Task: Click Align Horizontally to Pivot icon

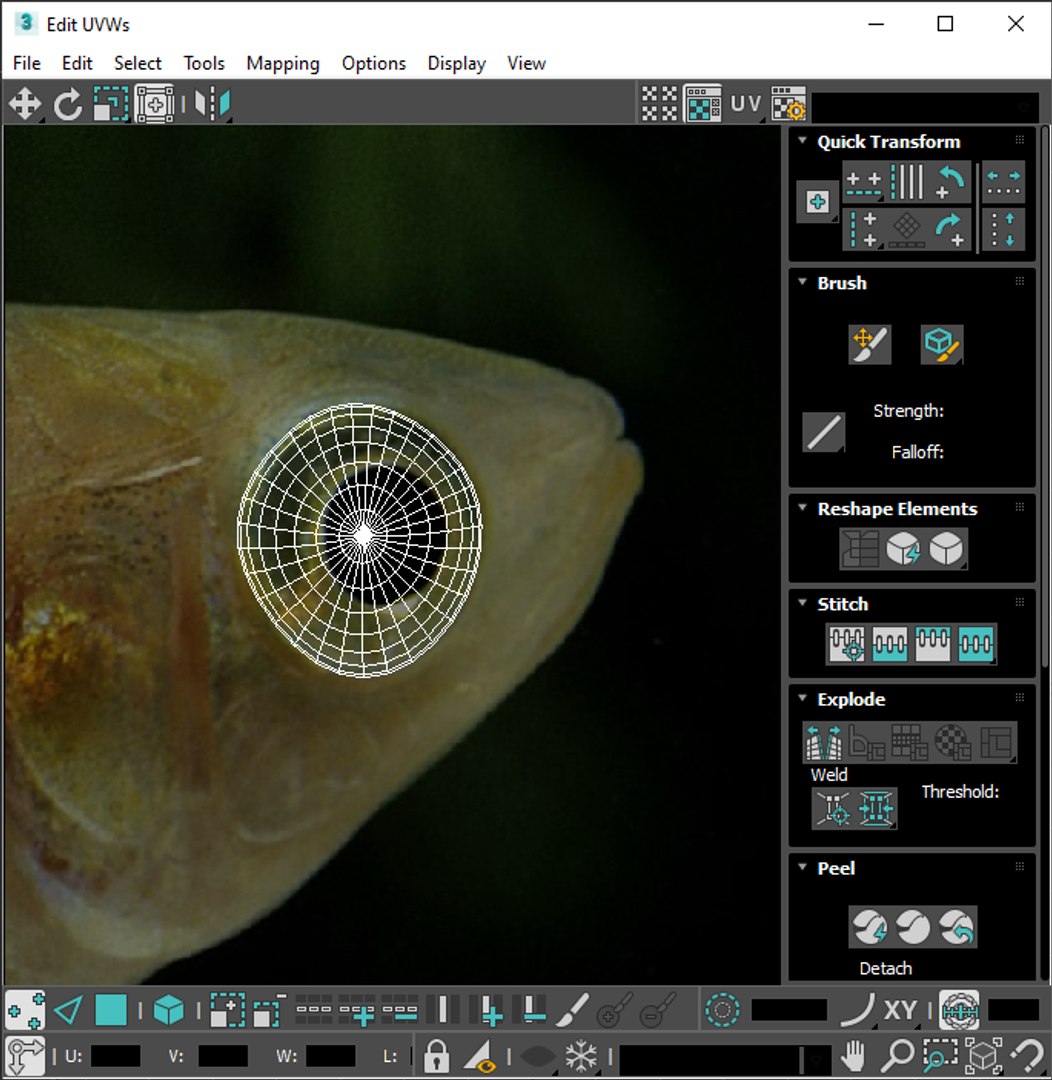Action: pyautogui.click(x=864, y=183)
